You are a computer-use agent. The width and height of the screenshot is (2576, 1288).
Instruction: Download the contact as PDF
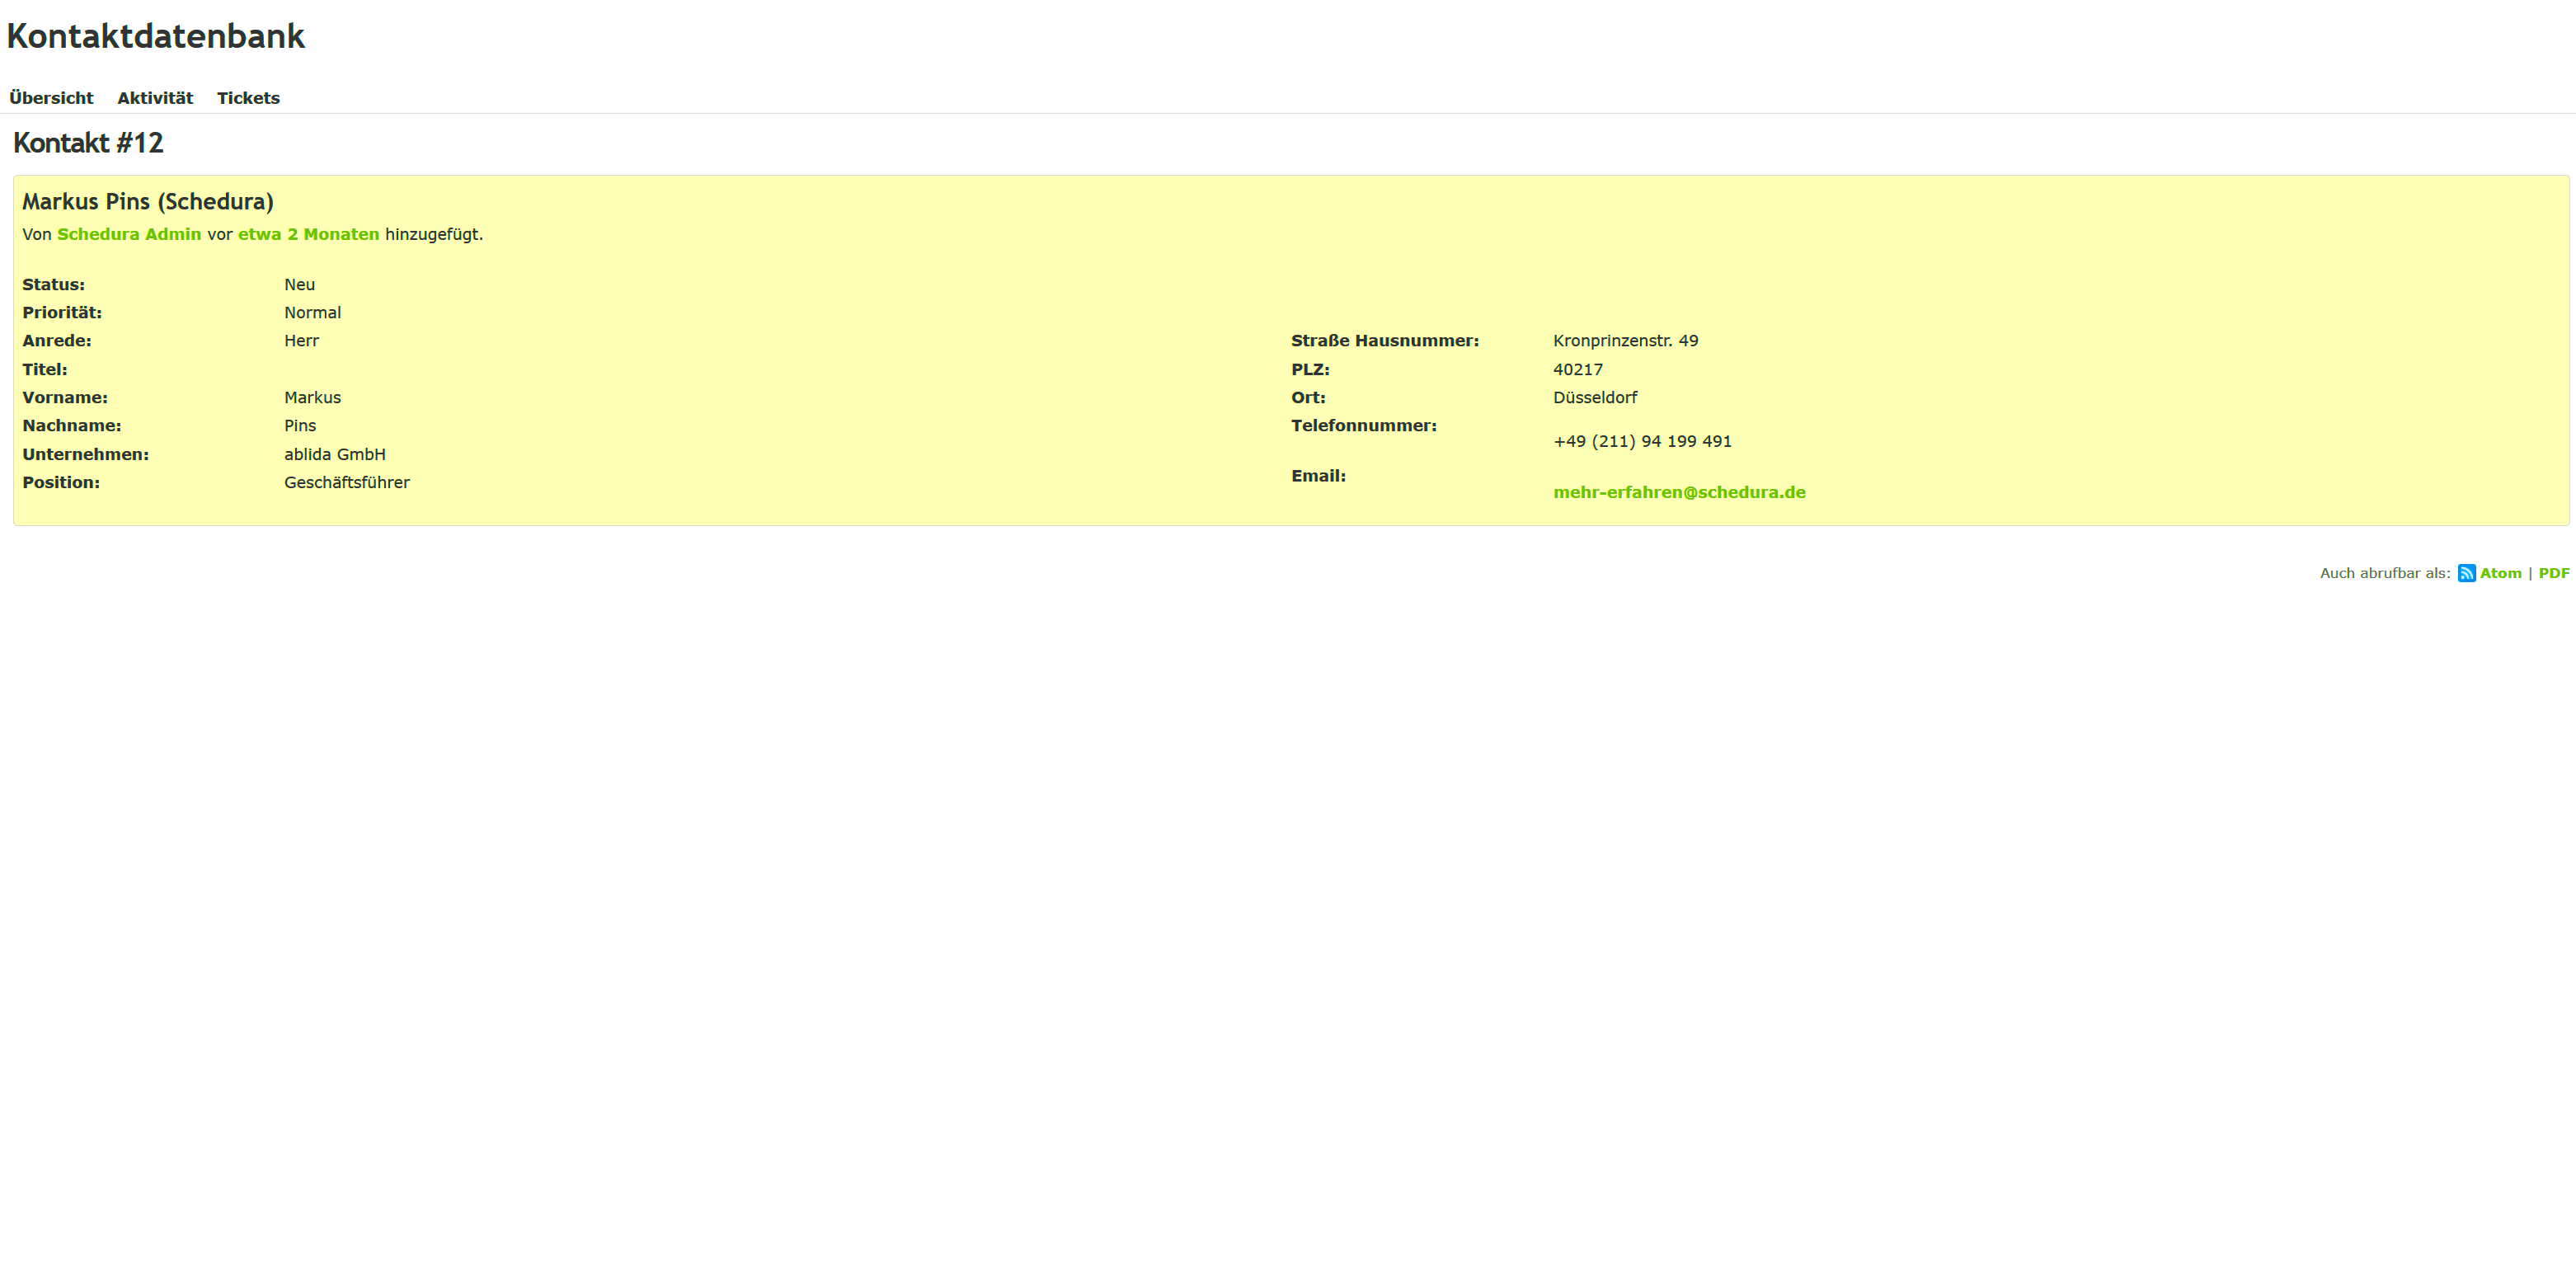coord(2553,573)
